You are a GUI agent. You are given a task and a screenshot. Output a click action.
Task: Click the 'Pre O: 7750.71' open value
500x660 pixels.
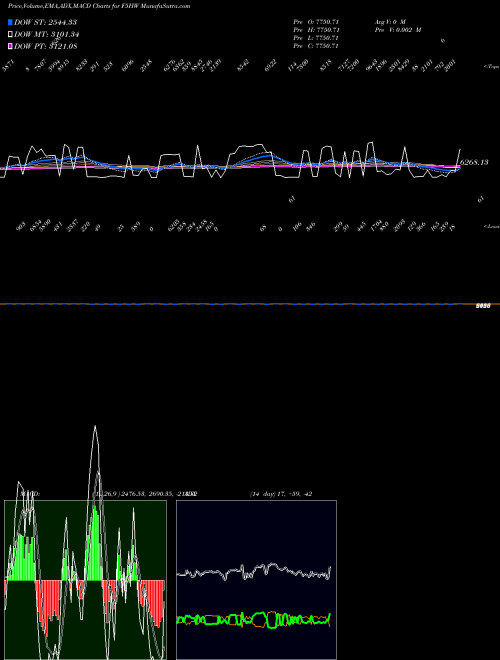click(316, 22)
